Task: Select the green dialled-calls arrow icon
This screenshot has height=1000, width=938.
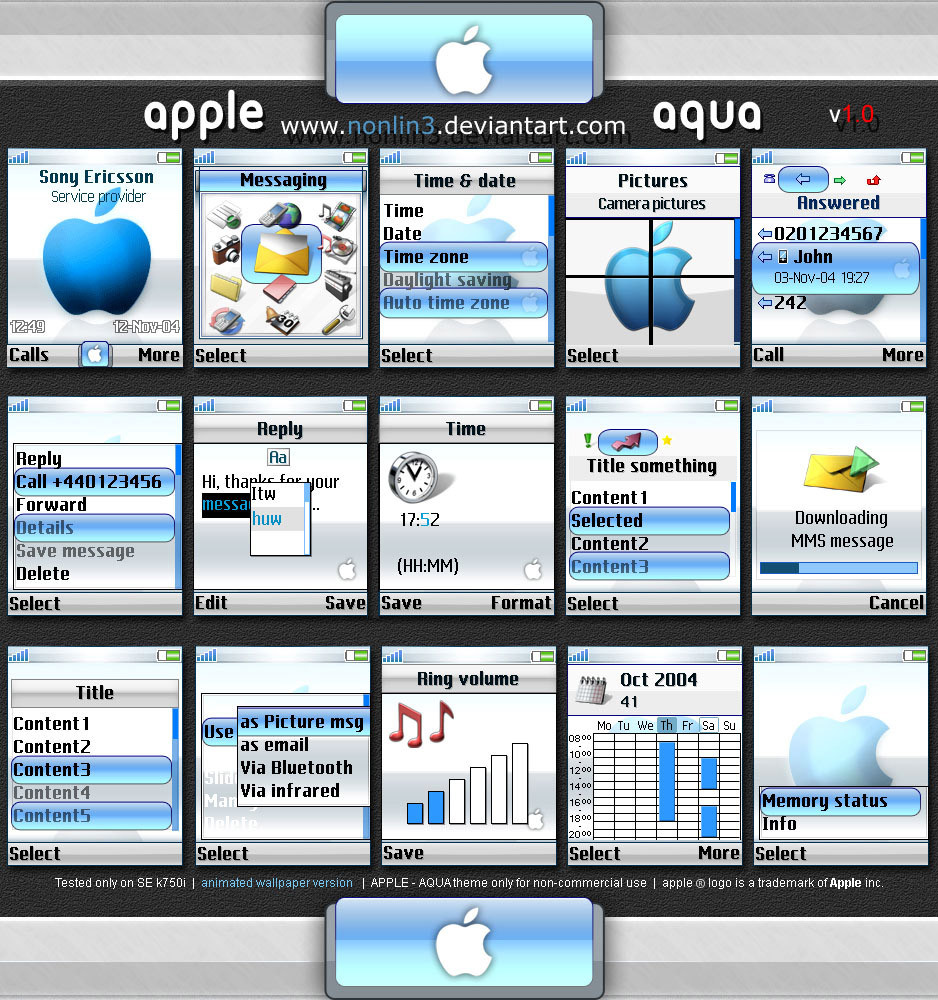Action: (840, 180)
